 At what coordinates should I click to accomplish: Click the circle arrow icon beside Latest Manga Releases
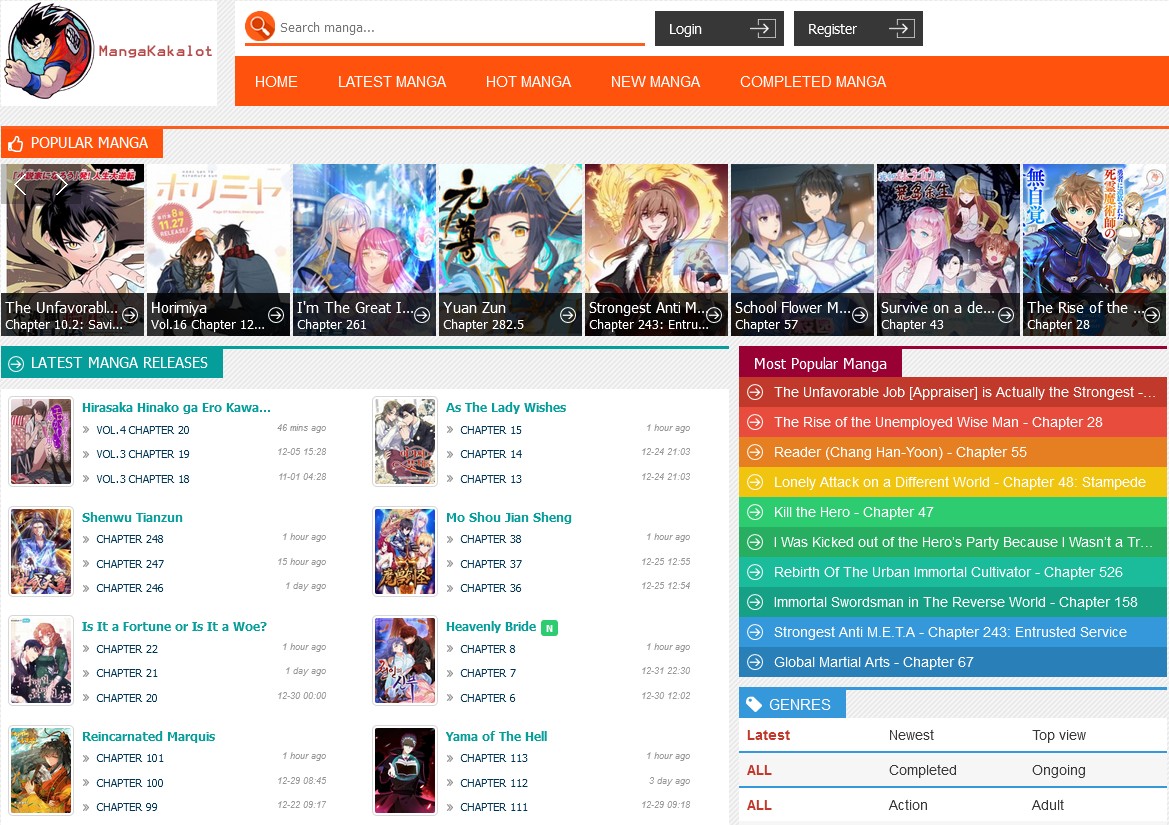pos(16,364)
